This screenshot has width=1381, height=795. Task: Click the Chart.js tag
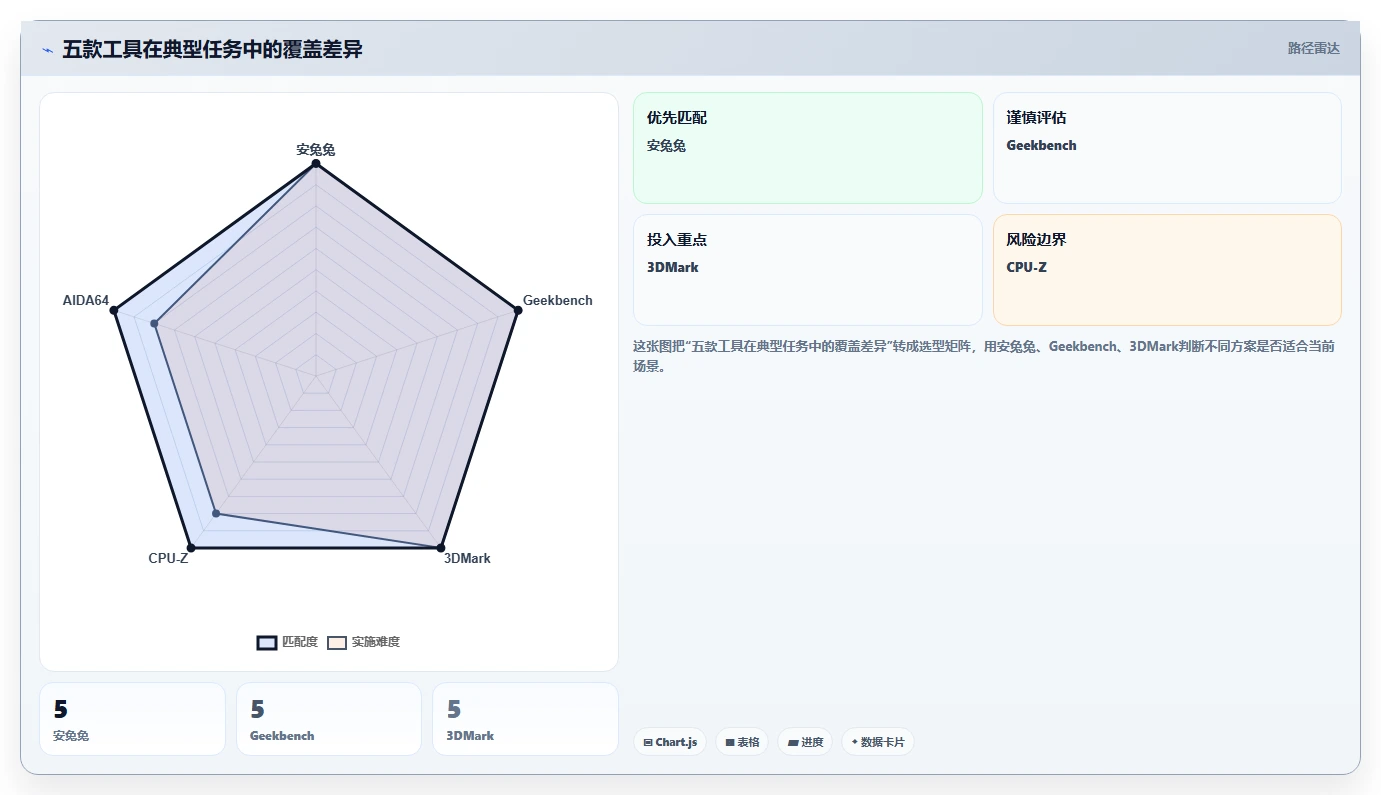(670, 742)
